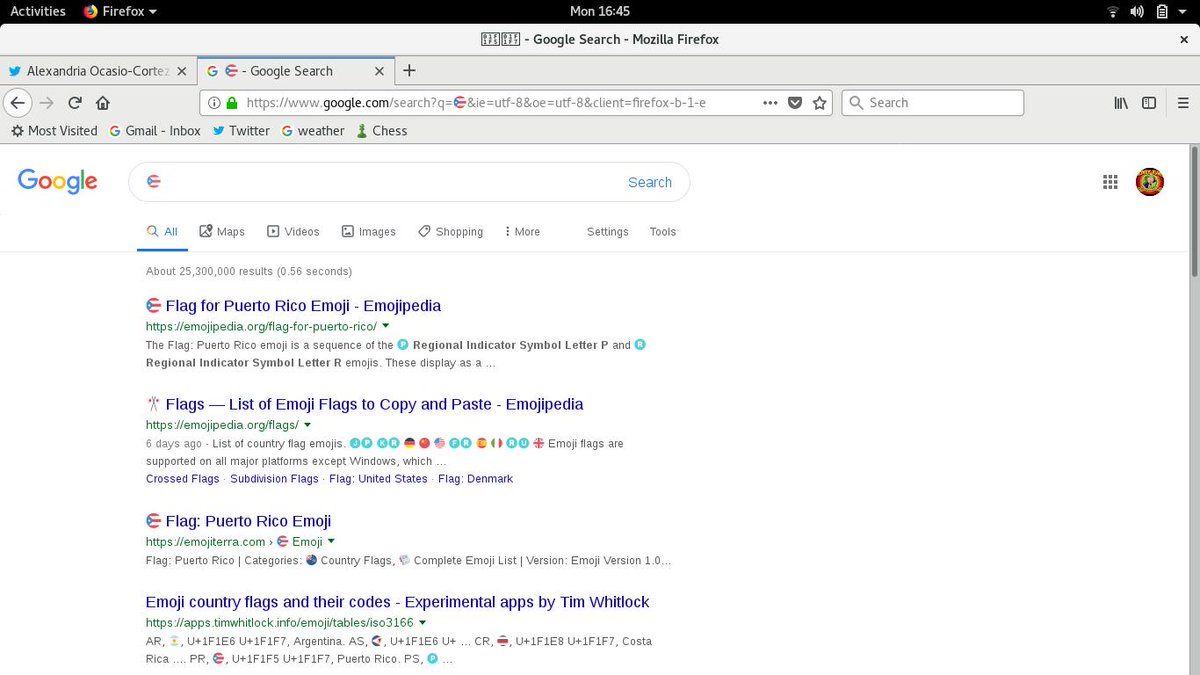Screen dimensions: 1200x675
Task: Open the Google account avatar
Action: point(1150,182)
